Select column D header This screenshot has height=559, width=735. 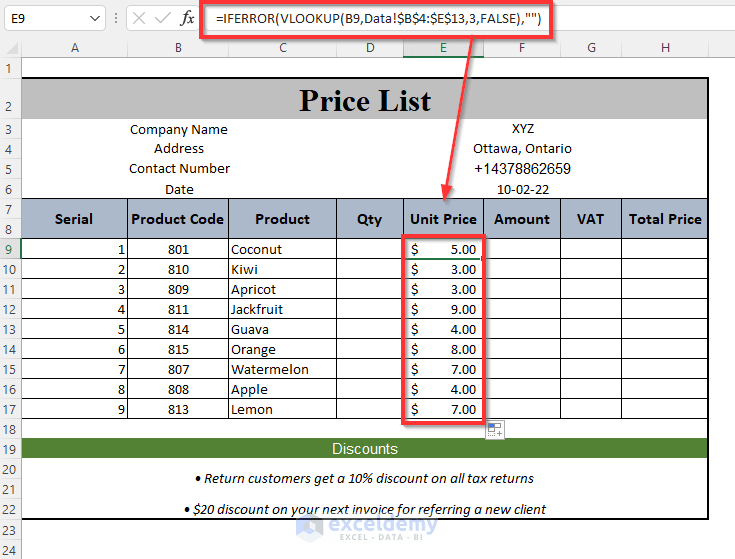point(370,48)
